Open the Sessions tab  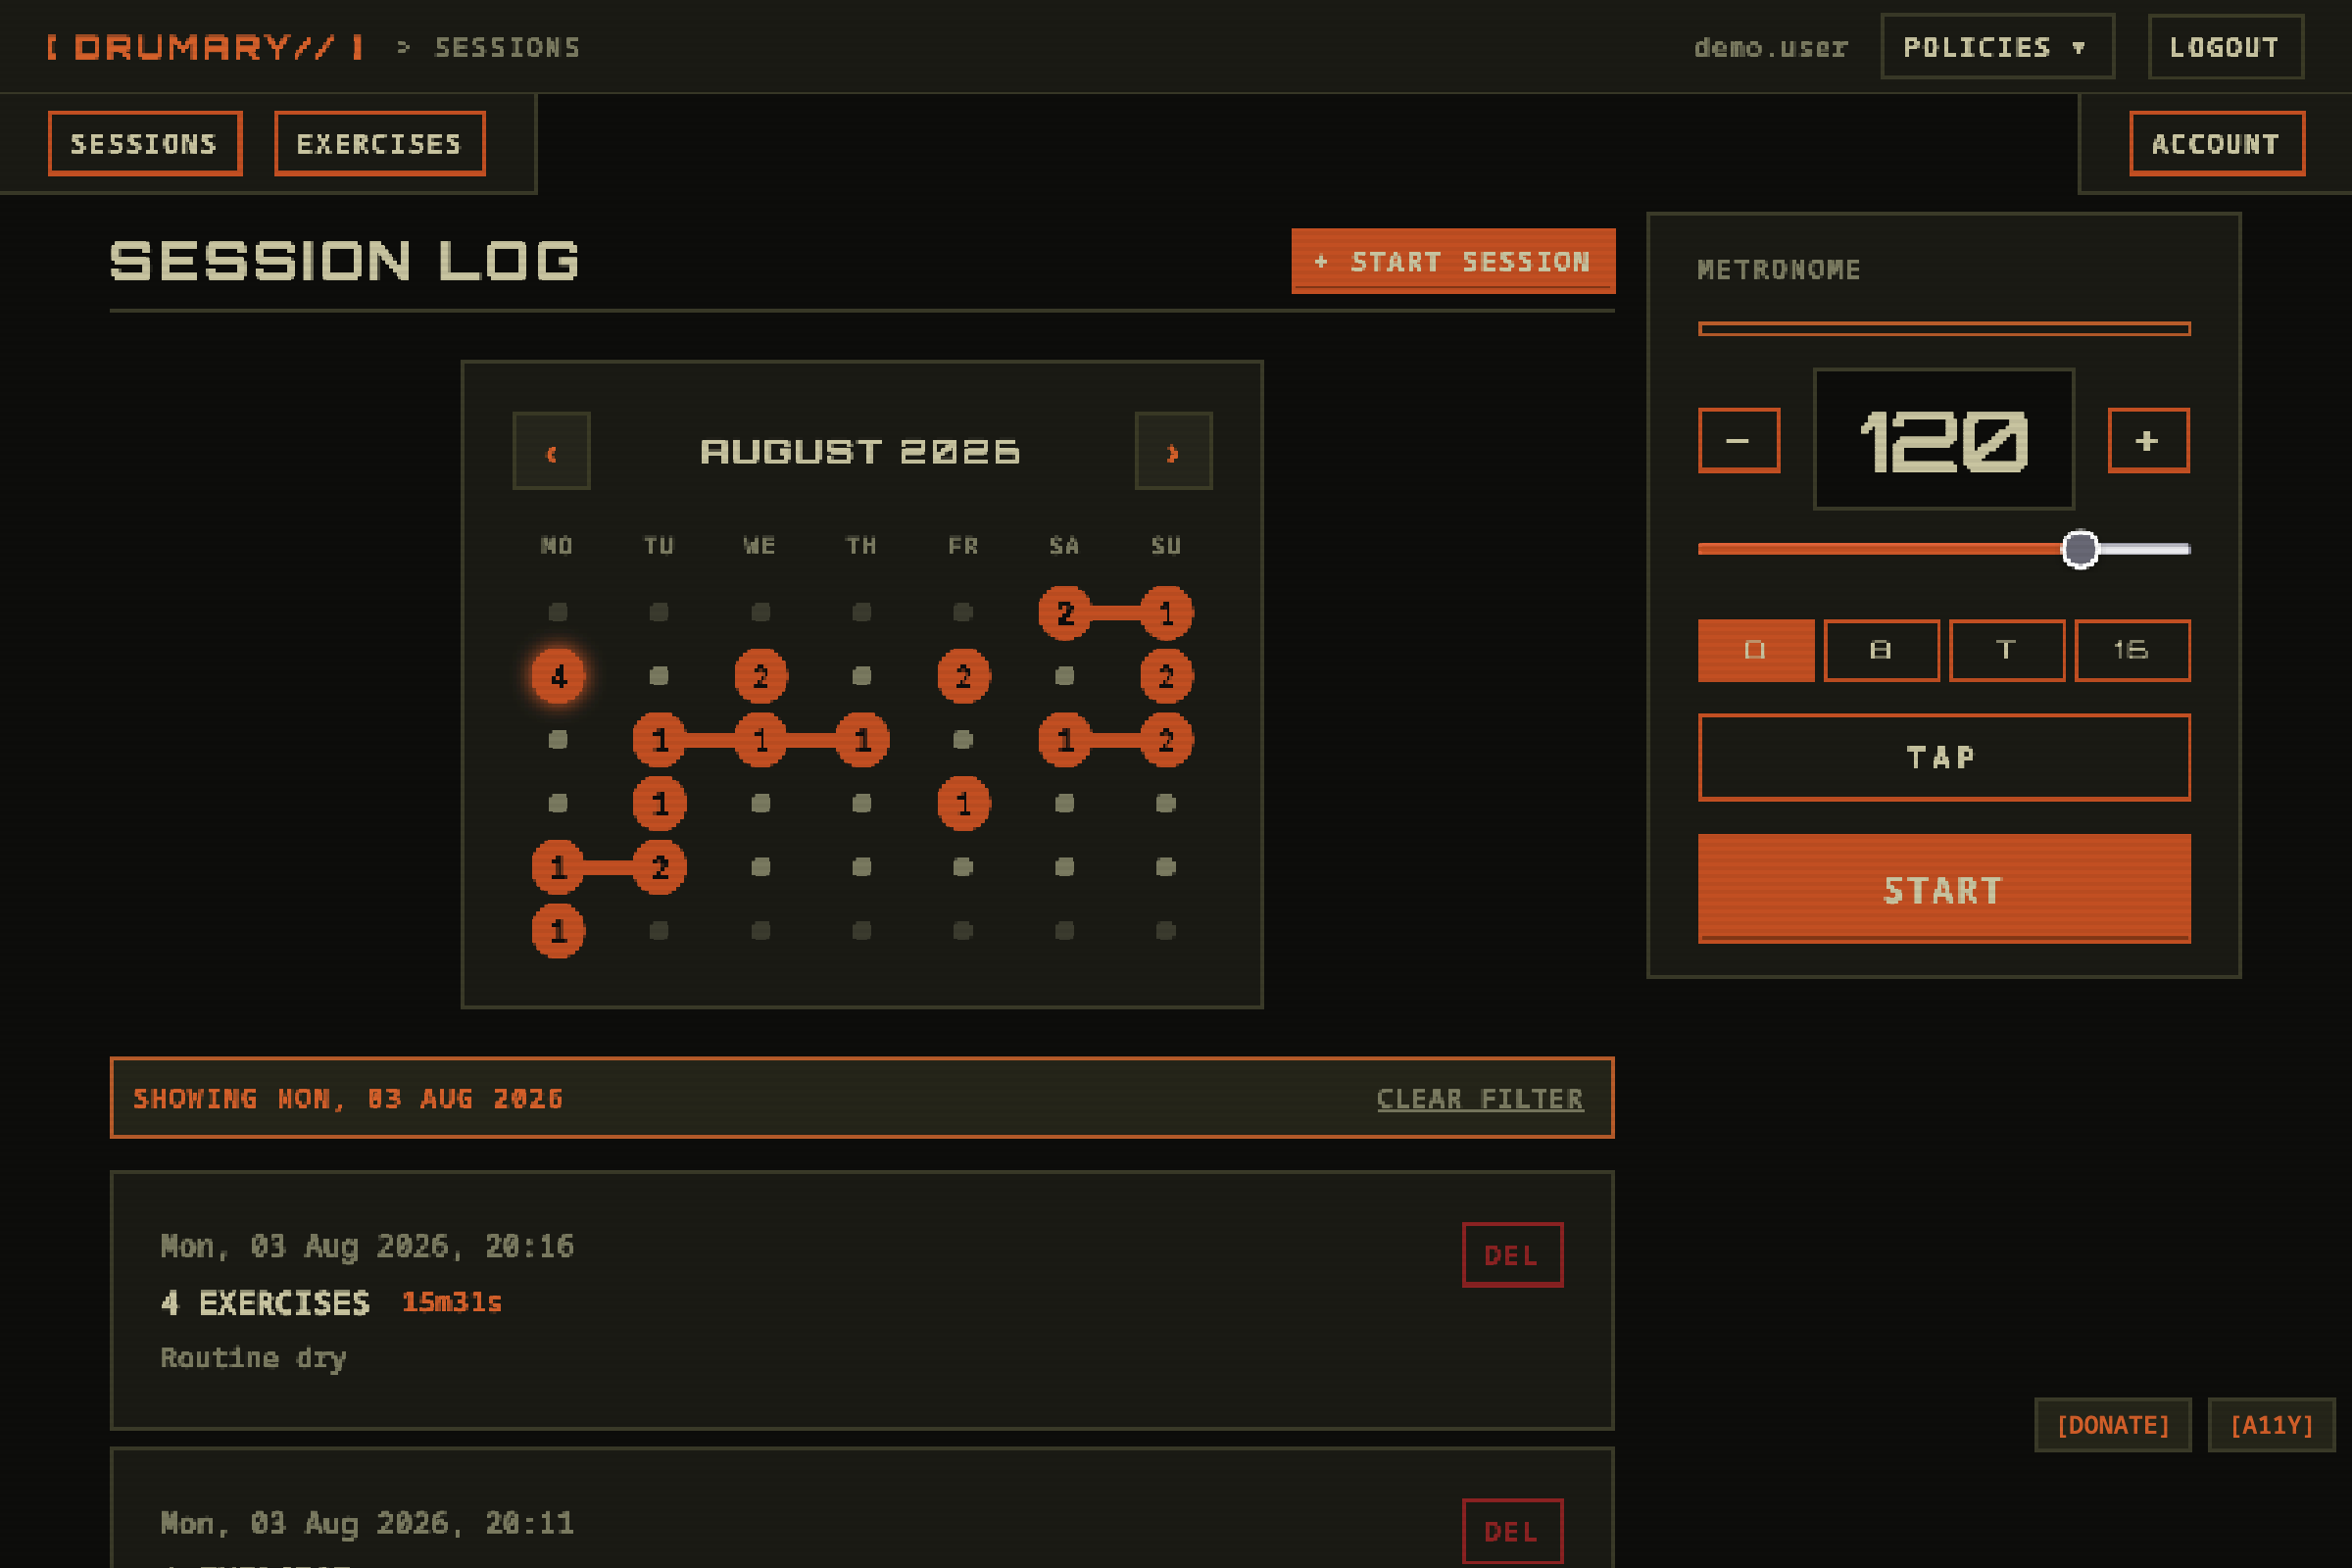(x=145, y=144)
